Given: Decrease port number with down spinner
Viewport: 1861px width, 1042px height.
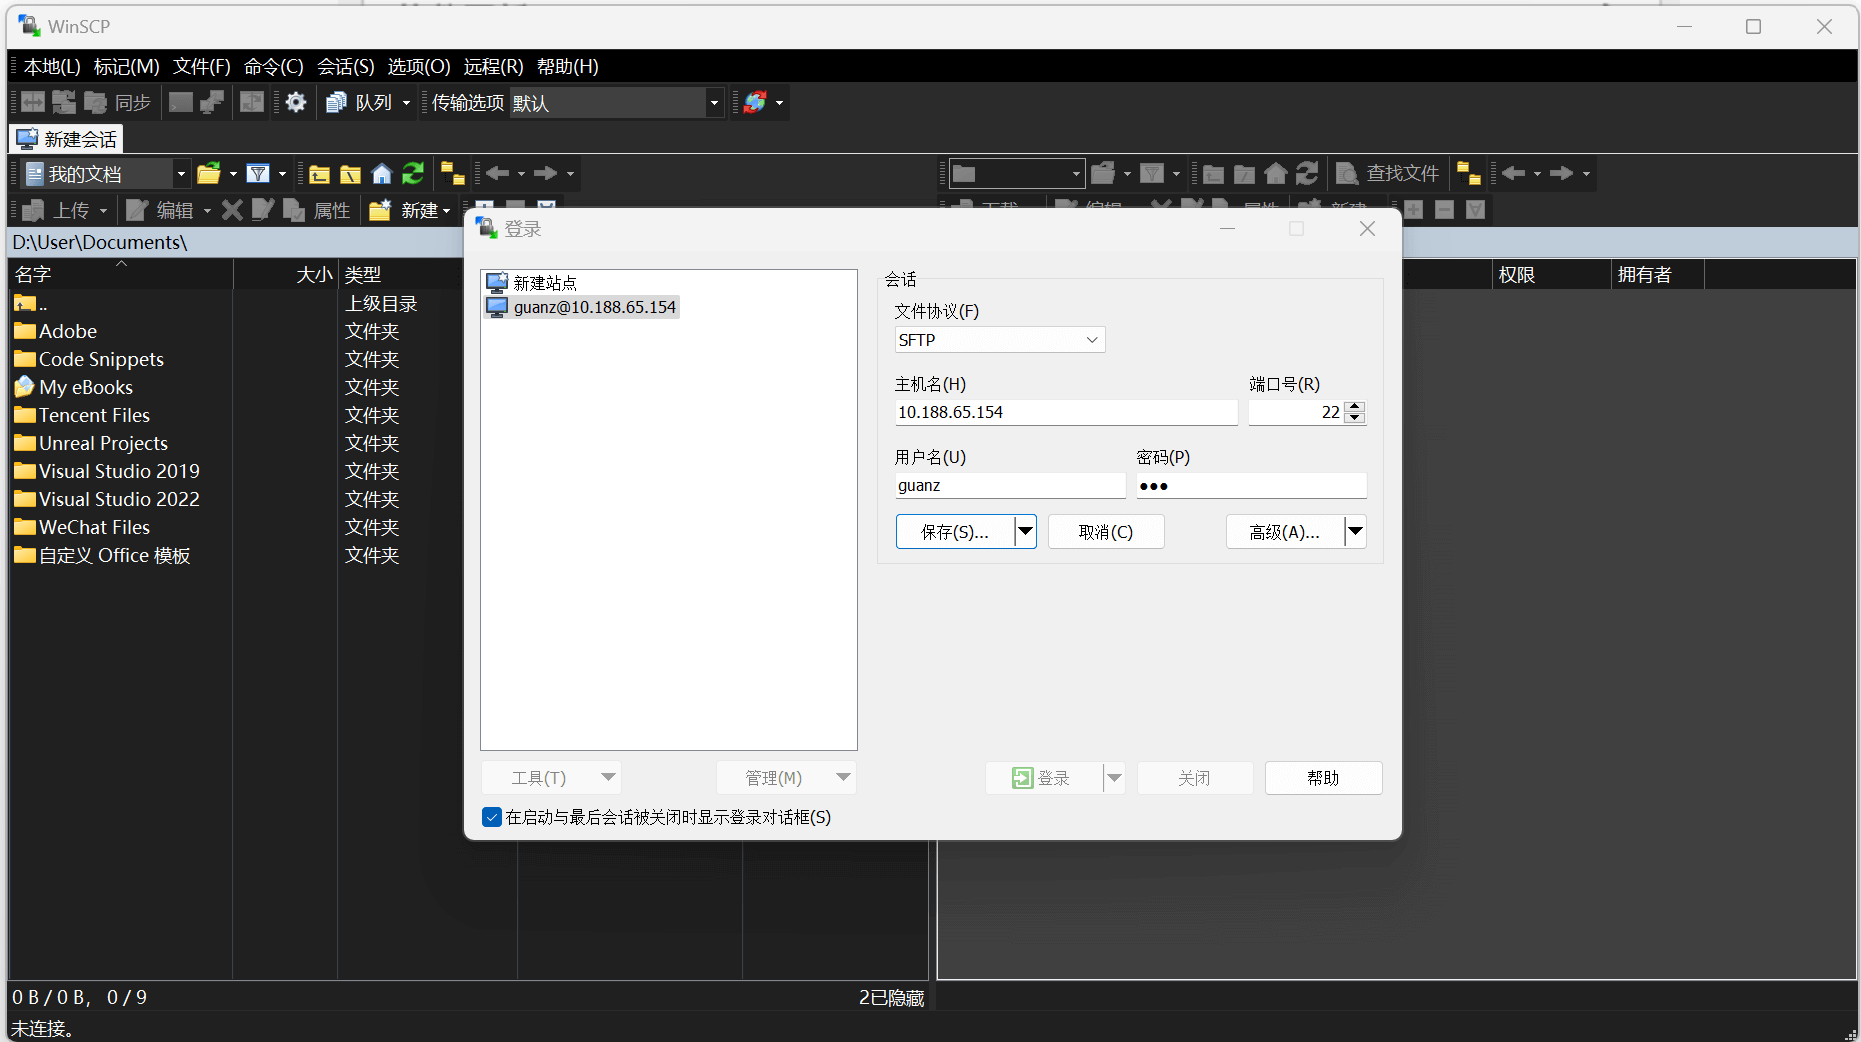Looking at the screenshot, I should pyautogui.click(x=1355, y=418).
